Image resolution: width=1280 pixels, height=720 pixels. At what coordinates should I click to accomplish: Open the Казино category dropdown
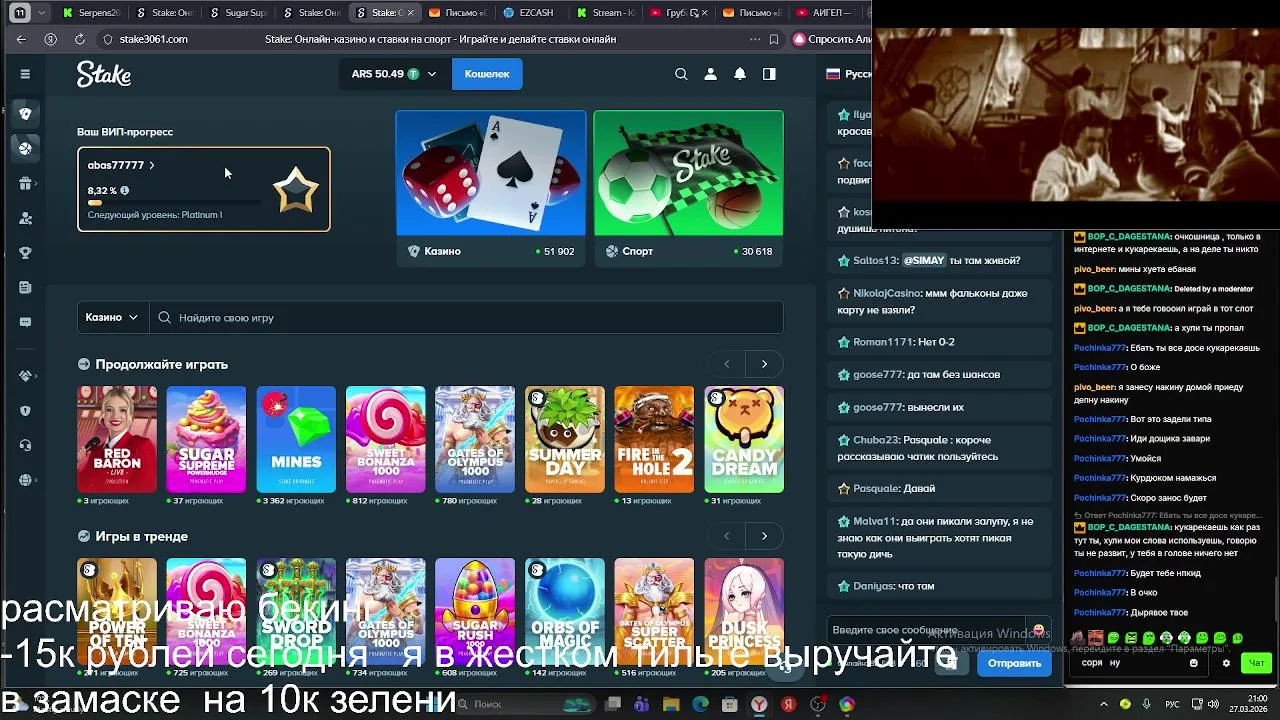111,317
